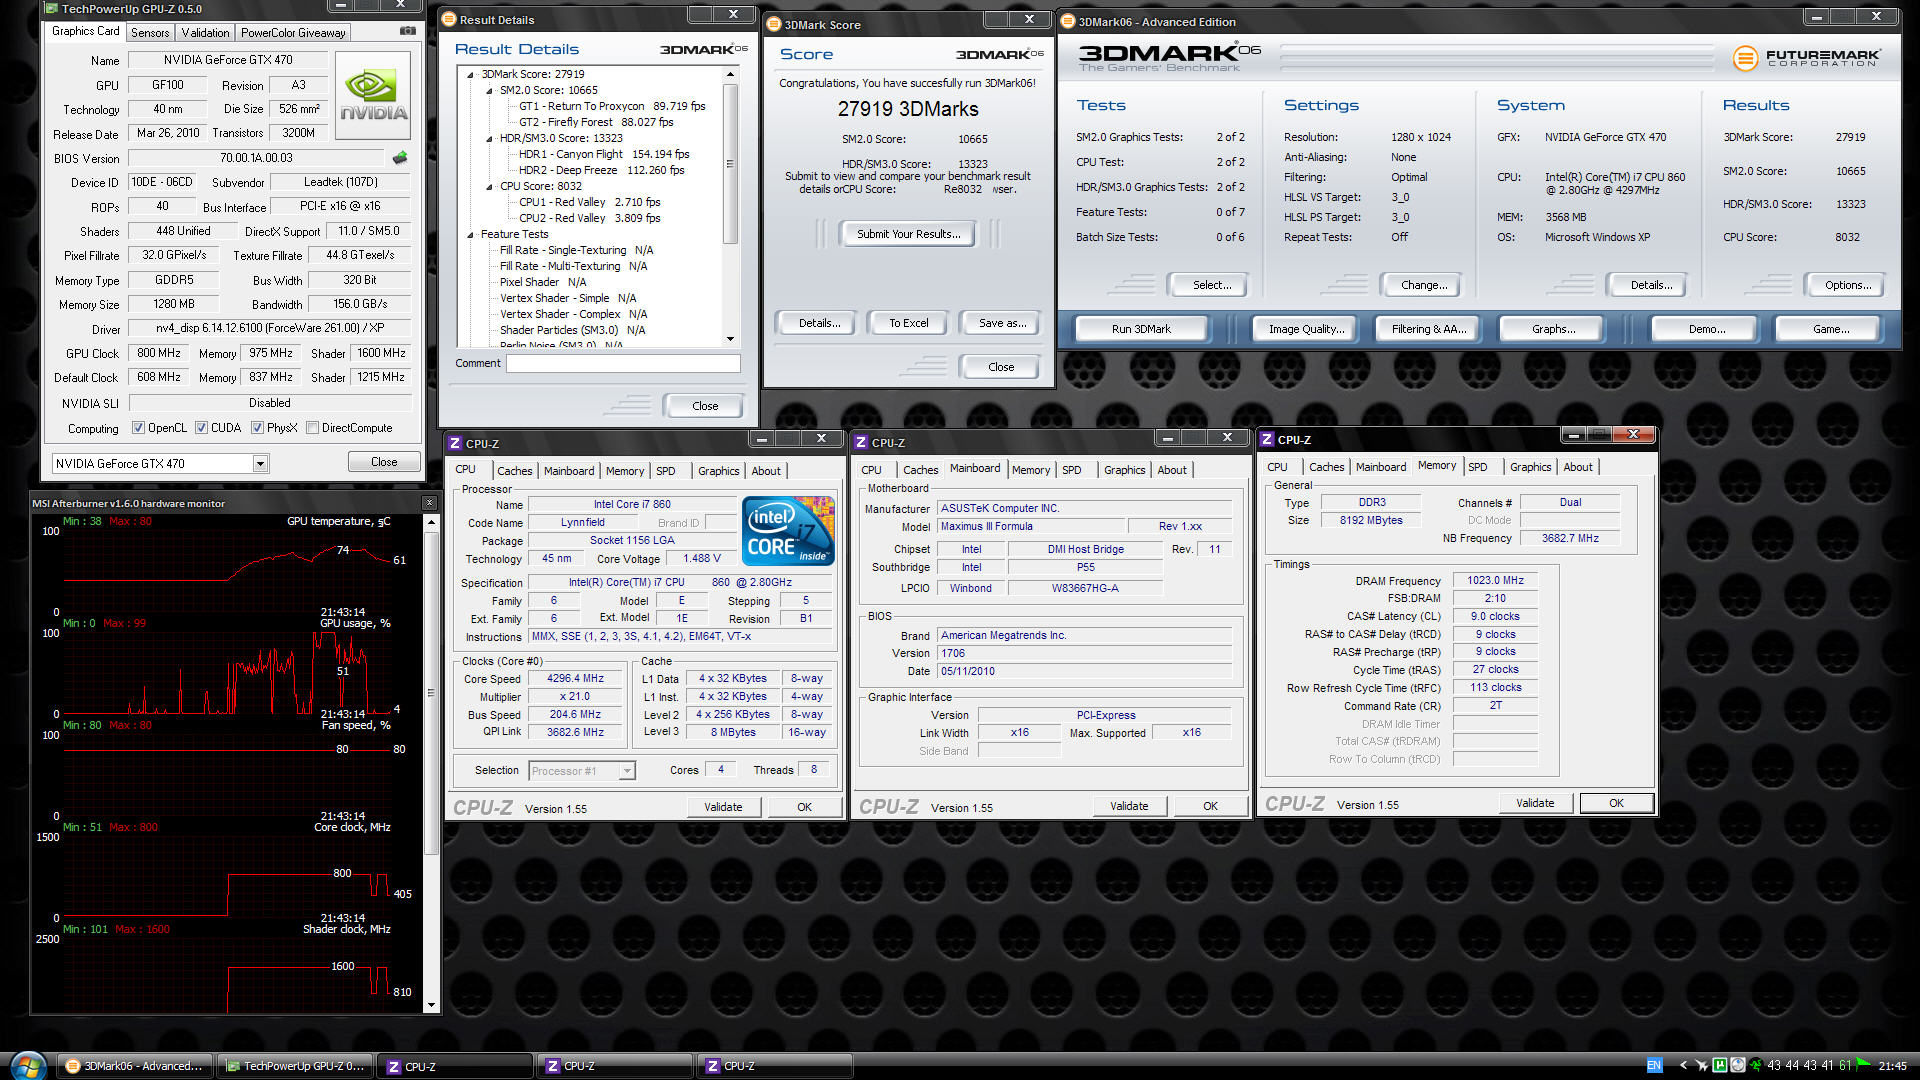Switch to the Sensors tab in GPU-Z
This screenshot has width=1920, height=1080.
click(x=150, y=32)
